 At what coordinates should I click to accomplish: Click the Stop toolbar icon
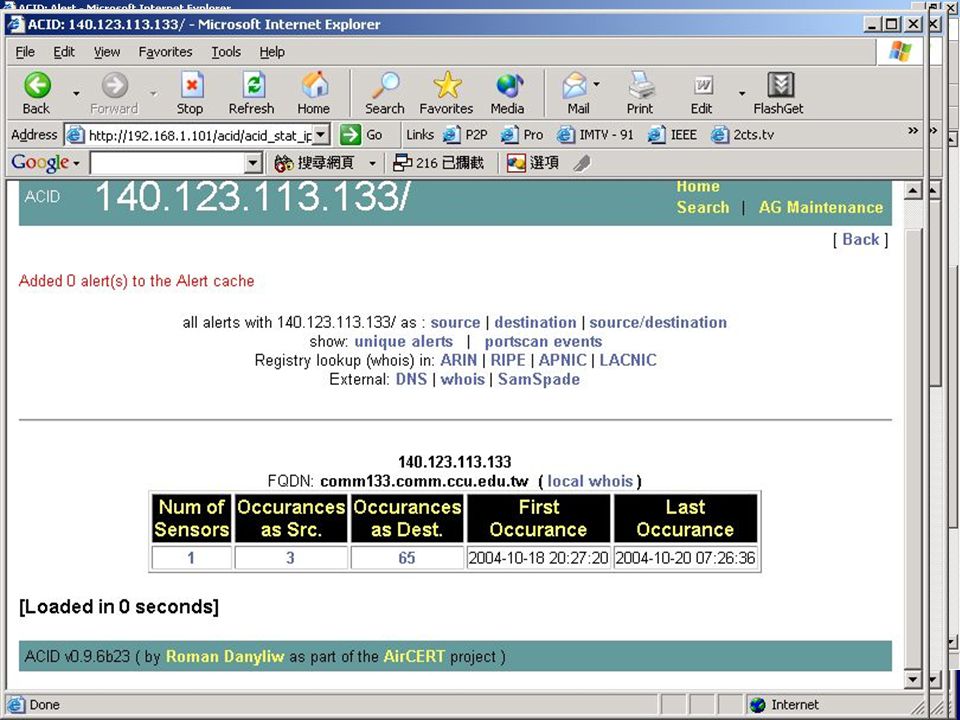[191, 85]
